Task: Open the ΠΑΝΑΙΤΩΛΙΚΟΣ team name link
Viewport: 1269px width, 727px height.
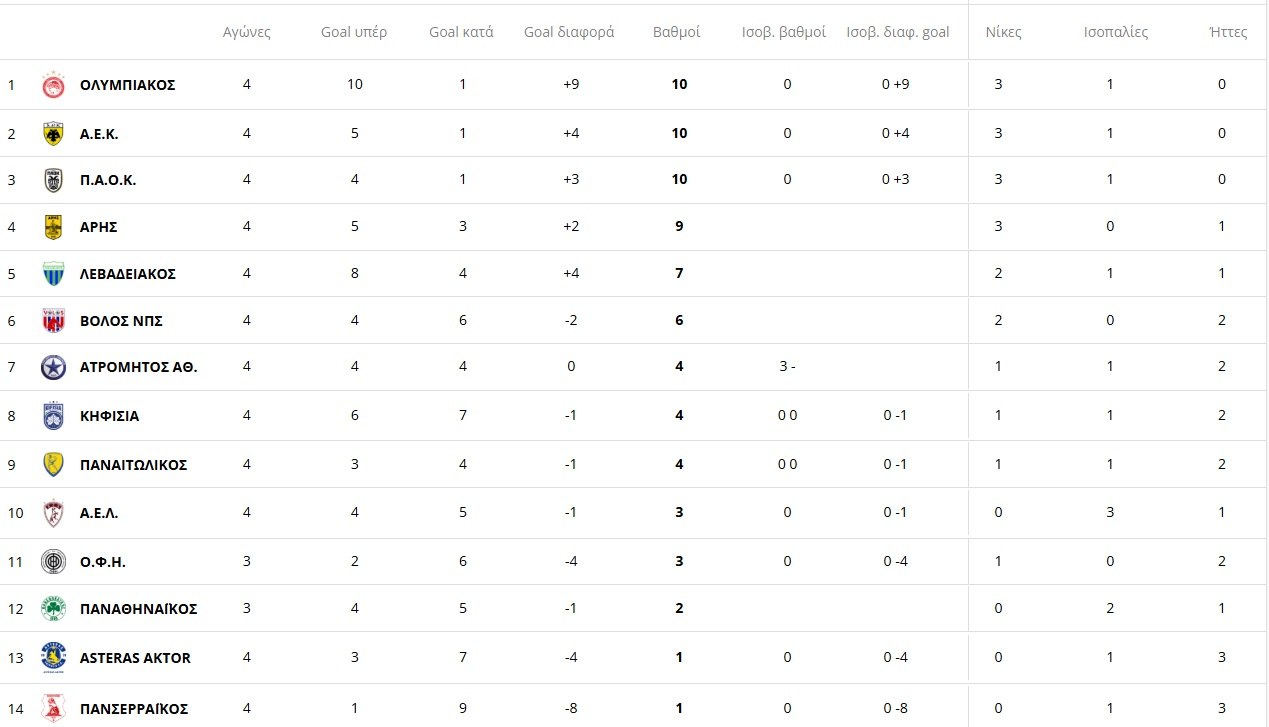Action: [133, 465]
